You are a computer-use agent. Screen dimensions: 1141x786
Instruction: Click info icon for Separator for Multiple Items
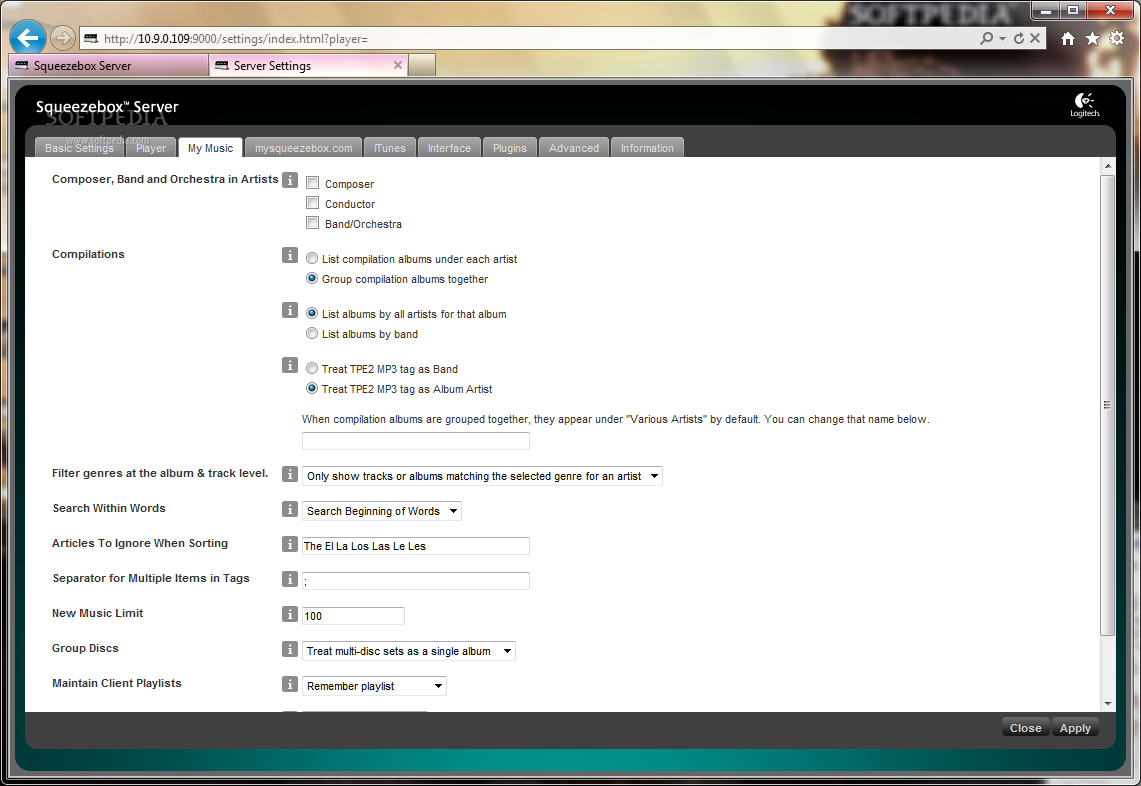290,579
